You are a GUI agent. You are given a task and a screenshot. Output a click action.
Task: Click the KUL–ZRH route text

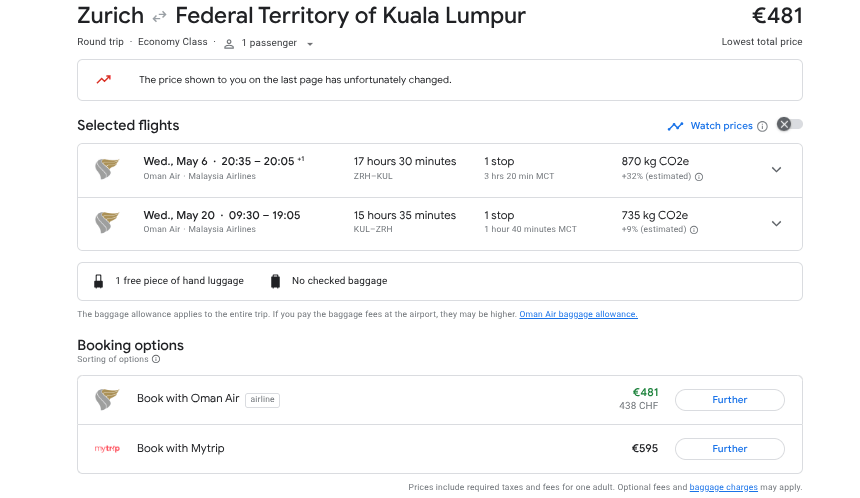(373, 229)
